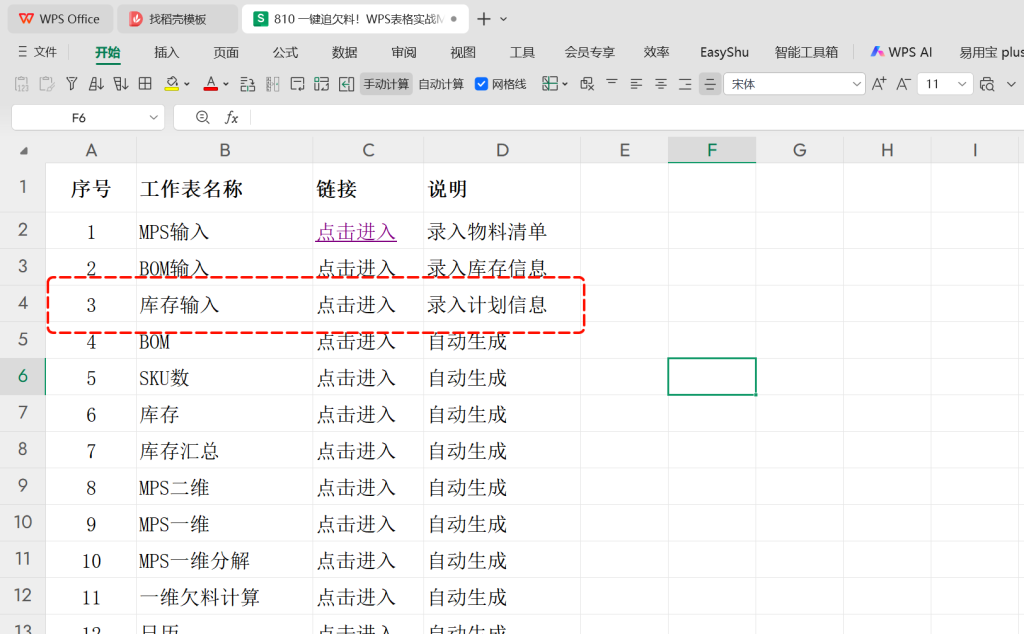
Task: Sort ascending with the A-arrow icon
Action: click(96, 84)
